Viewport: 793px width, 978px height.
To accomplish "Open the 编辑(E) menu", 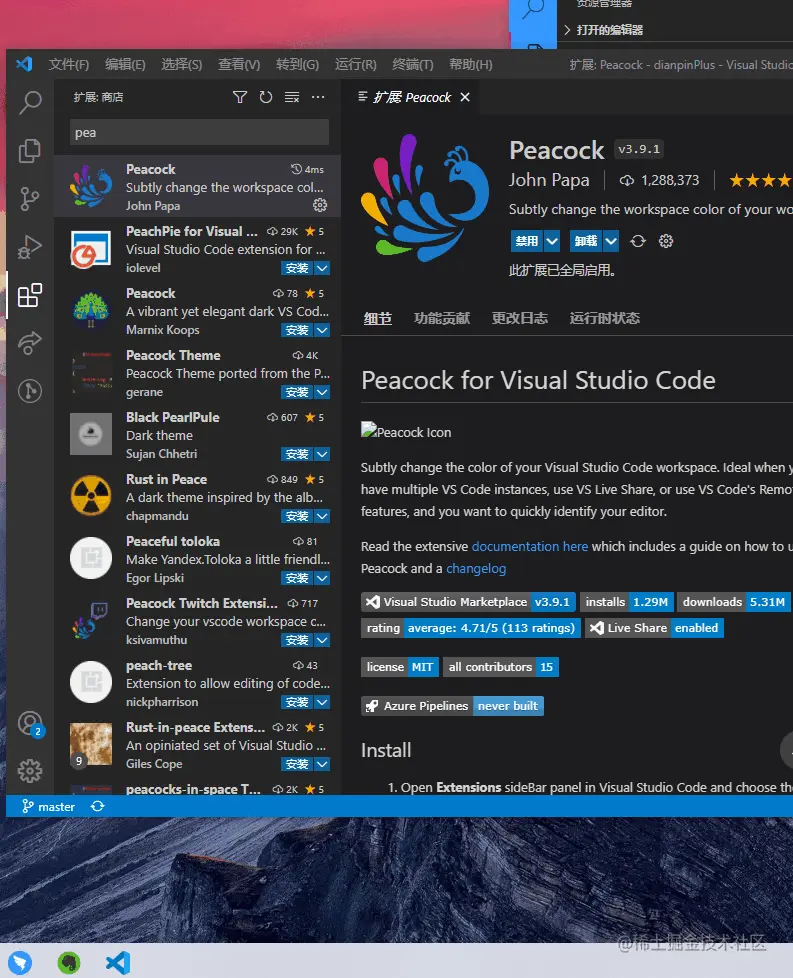I will point(125,65).
